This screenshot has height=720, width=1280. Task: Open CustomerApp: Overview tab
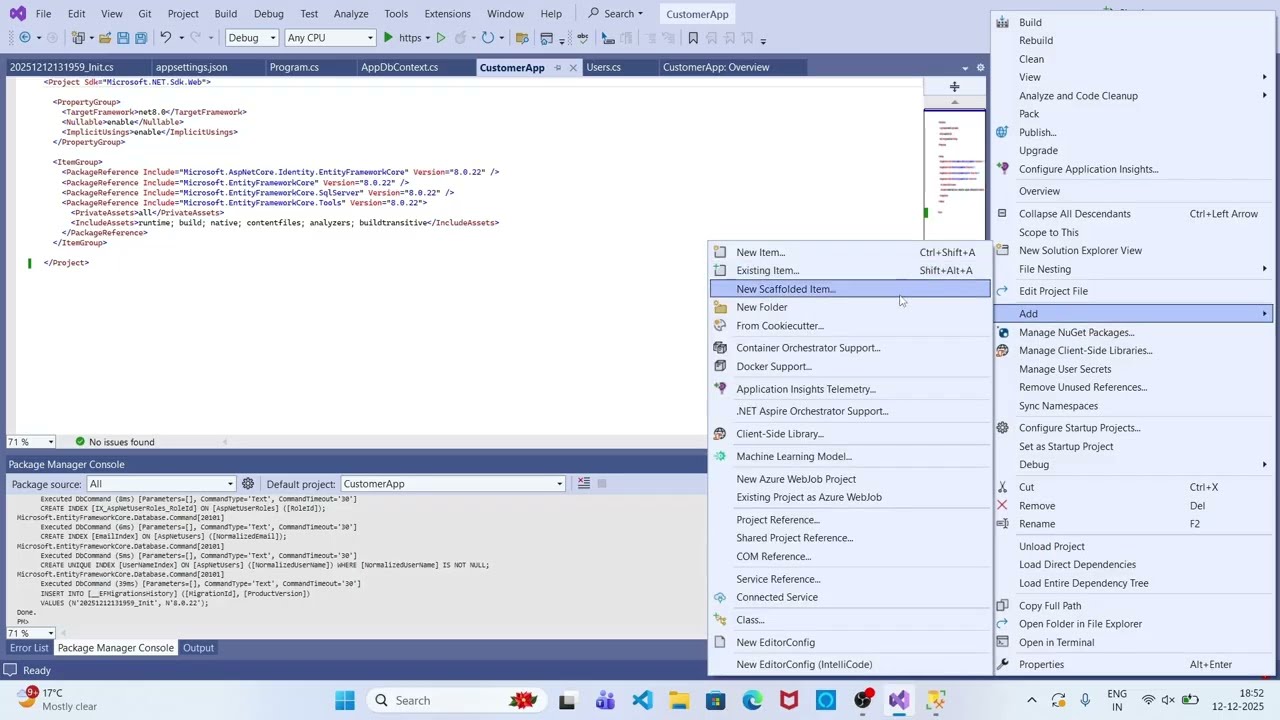coord(716,67)
